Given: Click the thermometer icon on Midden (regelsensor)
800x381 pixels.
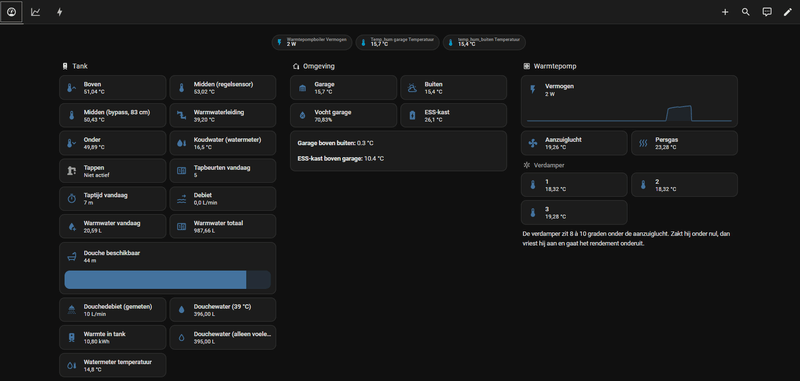Looking at the screenshot, I should tap(181, 88).
